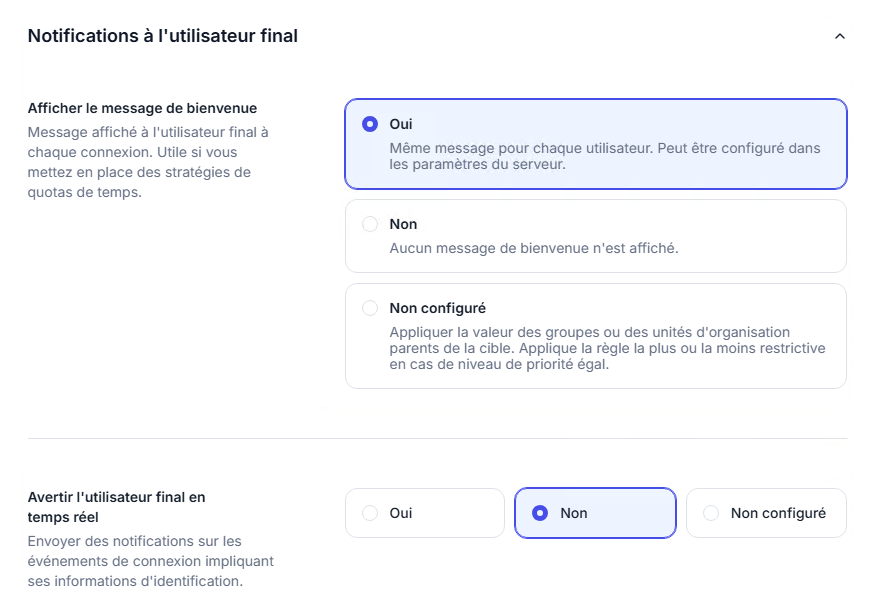Image resolution: width=876 pixels, height=616 pixels.
Task: Click the Notifications à l'utilisateur final heading
Action: (163, 37)
